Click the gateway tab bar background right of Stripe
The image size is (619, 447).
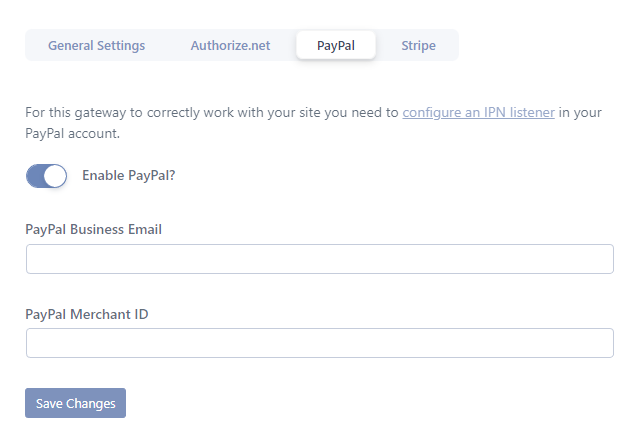448,45
